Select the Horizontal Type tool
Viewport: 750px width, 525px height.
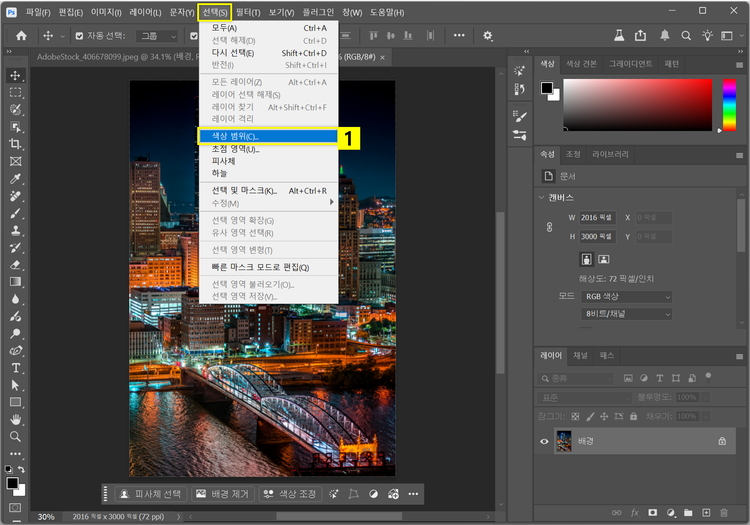point(15,367)
